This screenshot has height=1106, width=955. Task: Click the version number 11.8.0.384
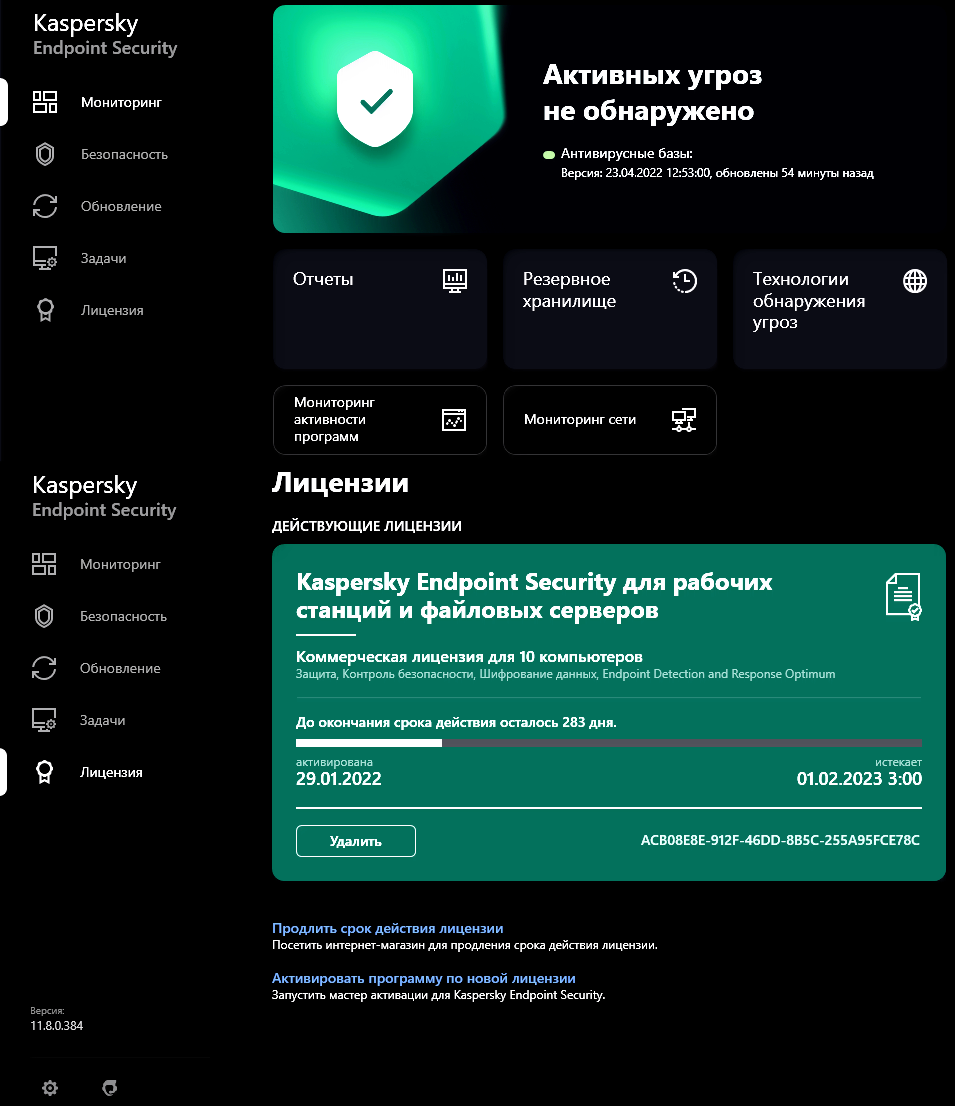[56, 1026]
